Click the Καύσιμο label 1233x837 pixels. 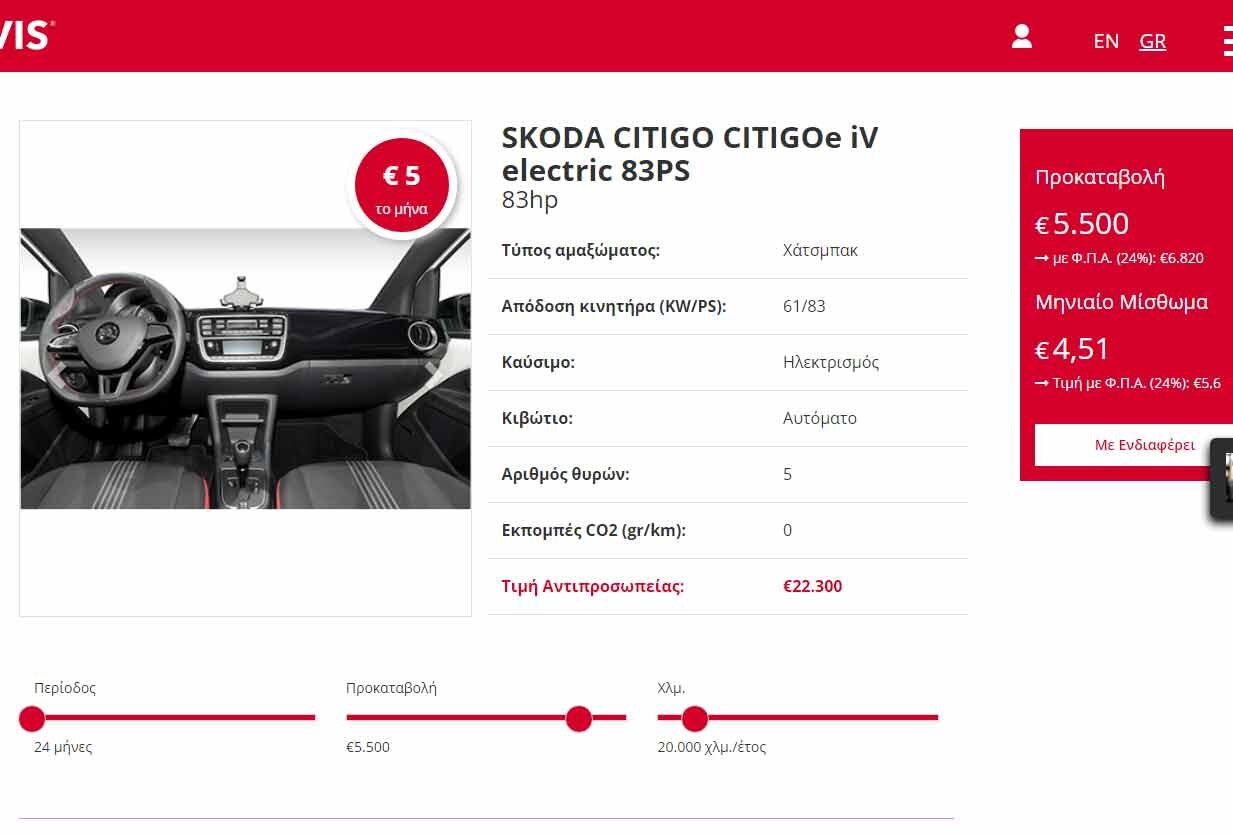(x=538, y=362)
